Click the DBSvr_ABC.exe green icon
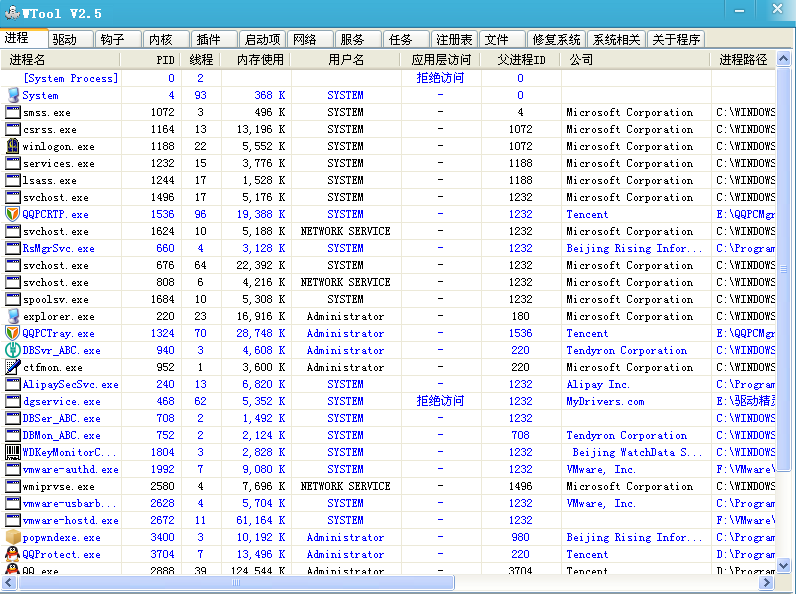796x594 pixels. point(13,350)
